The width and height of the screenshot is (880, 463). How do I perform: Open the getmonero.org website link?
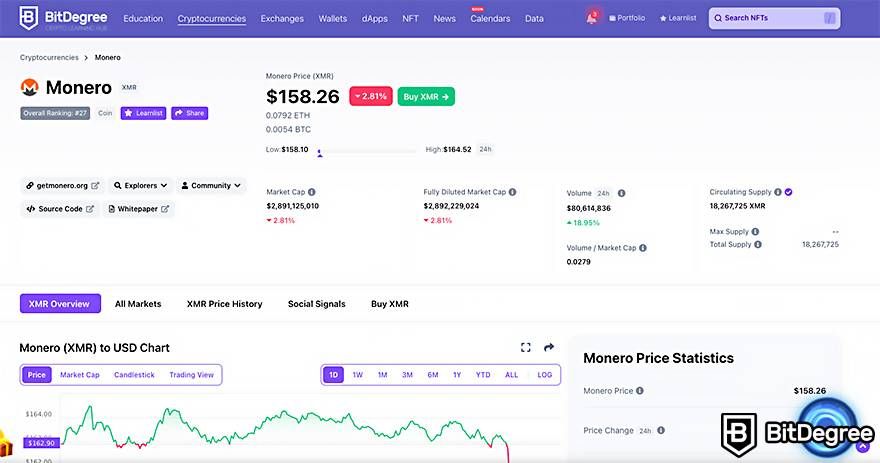pos(62,186)
